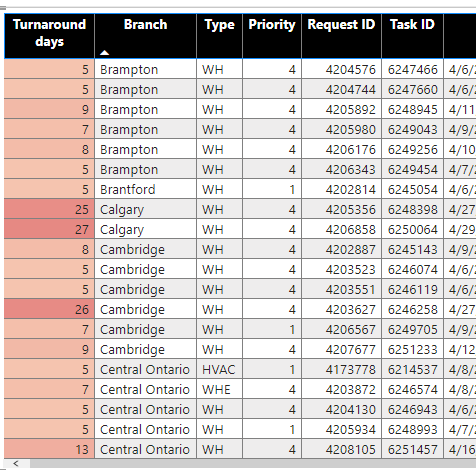Select Task ID 6248993 cell
Image resolution: width=476 pixels, height=470 pixels.
[413, 429]
